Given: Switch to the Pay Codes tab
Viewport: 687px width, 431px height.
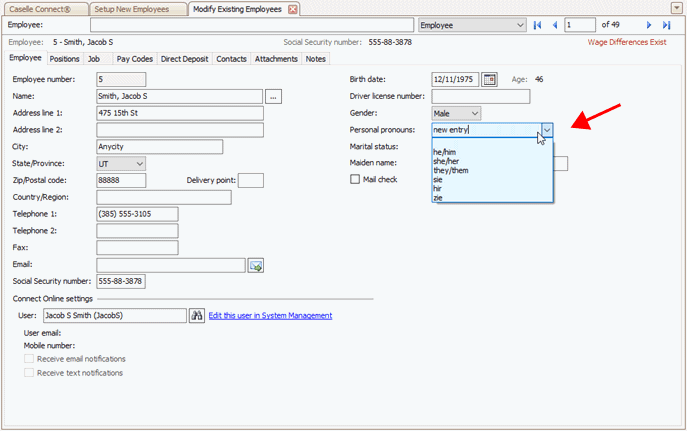Looking at the screenshot, I should [x=134, y=59].
